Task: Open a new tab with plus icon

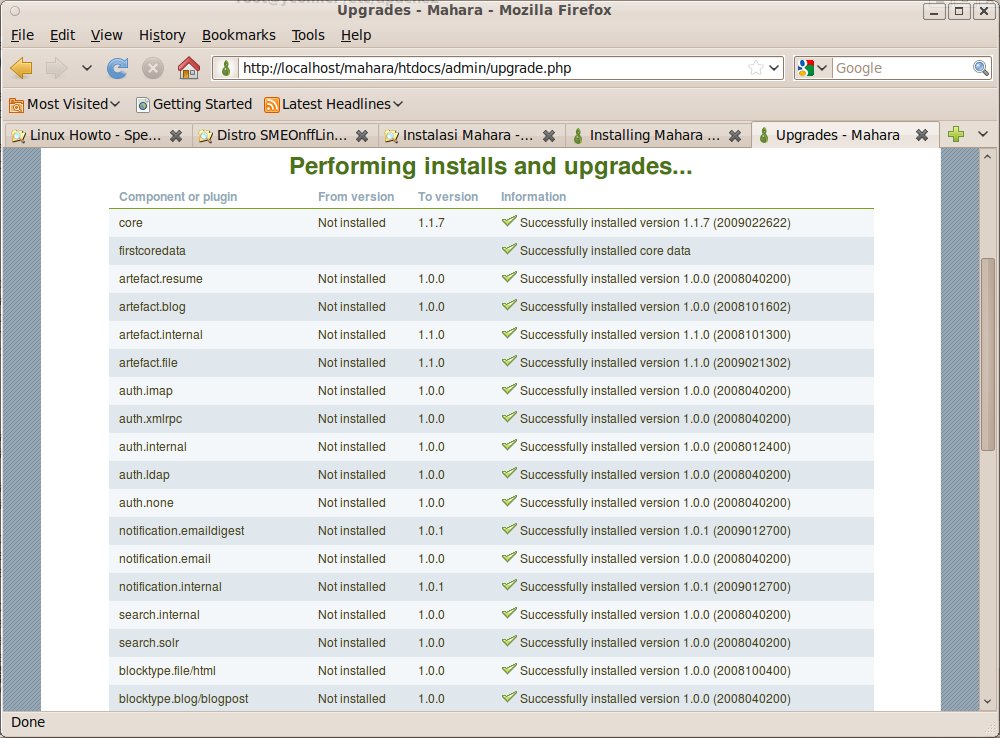Action: [956, 135]
